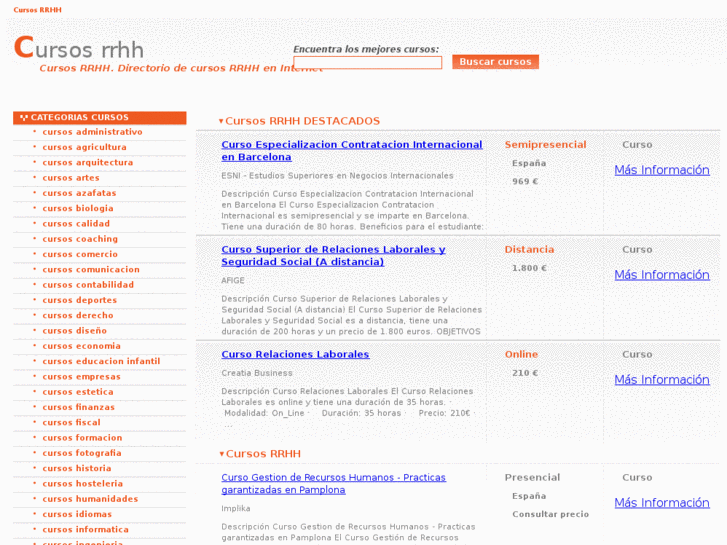Image resolution: width=727 pixels, height=545 pixels.
Task: Open cursos agricultura category
Action: [x=84, y=147]
